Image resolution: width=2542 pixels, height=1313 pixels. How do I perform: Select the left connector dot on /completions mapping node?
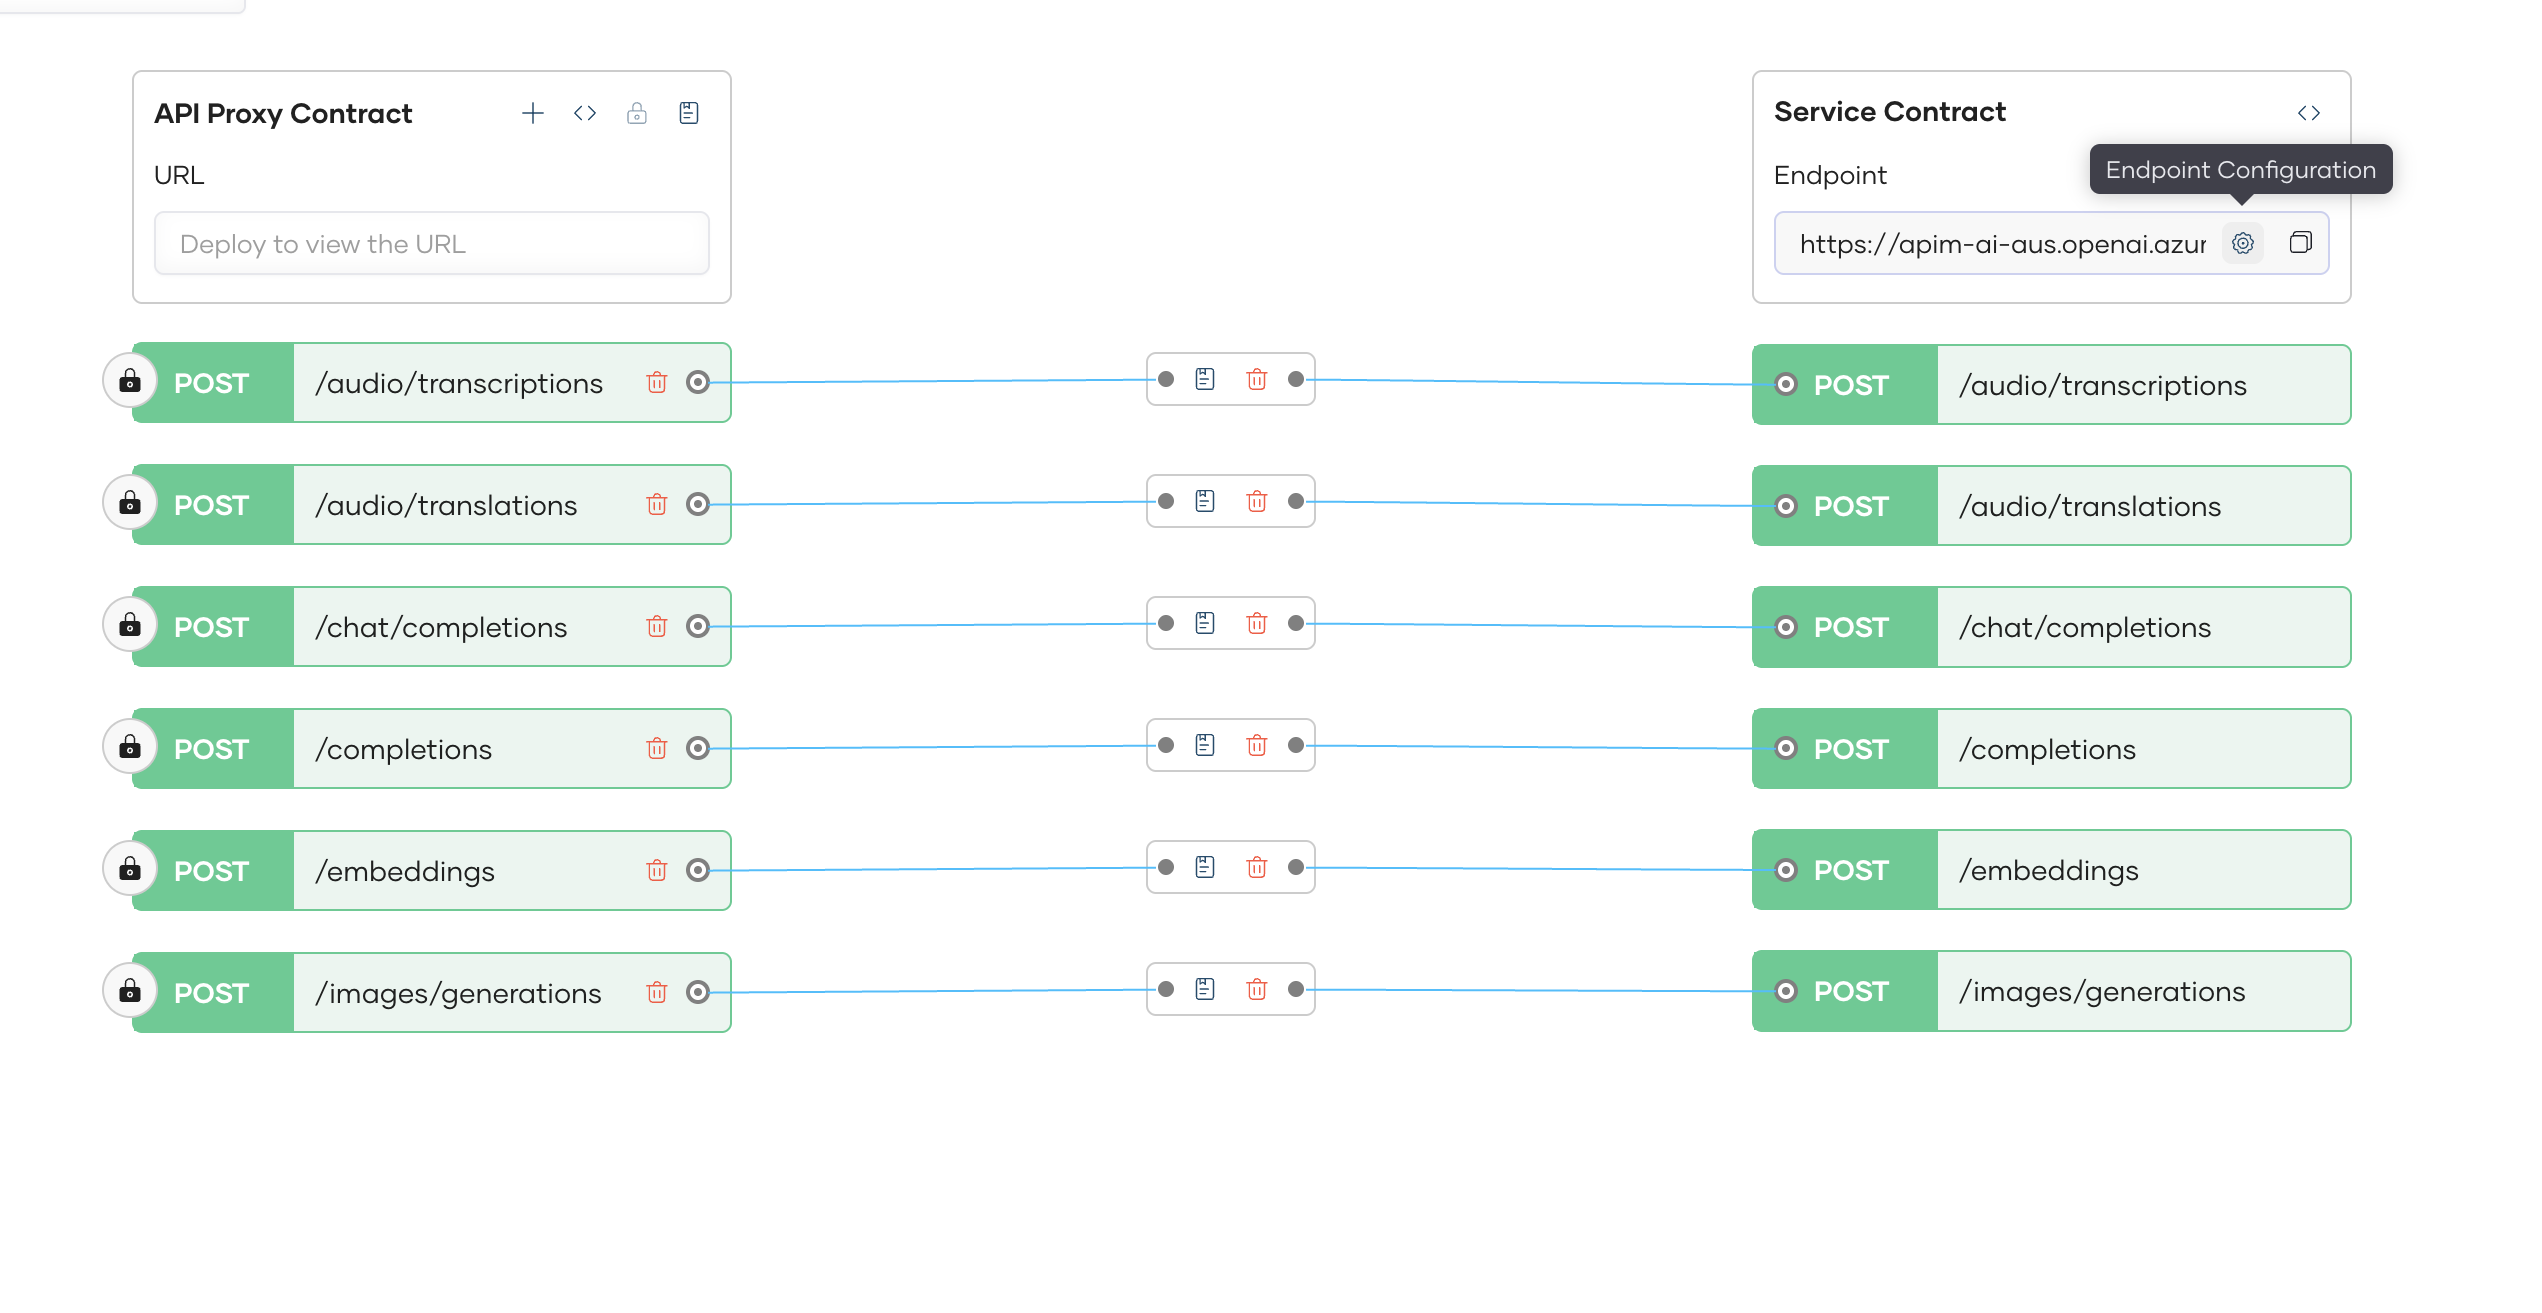coord(1165,744)
